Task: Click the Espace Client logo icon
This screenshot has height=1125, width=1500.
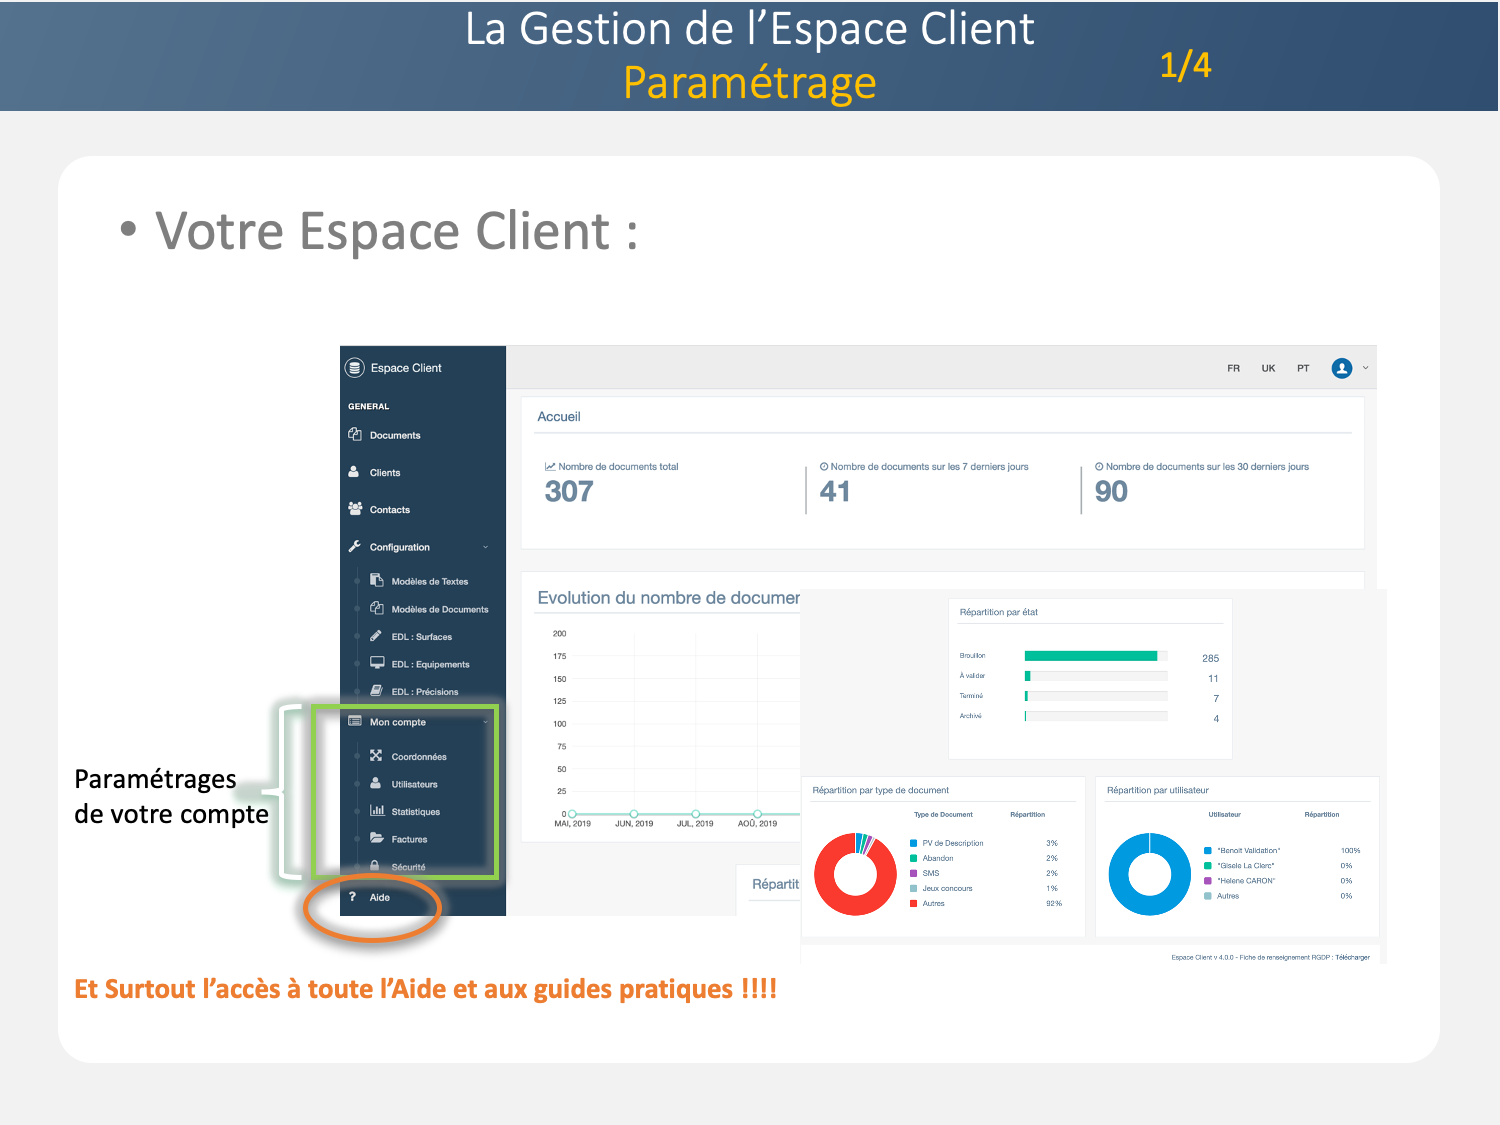Action: [x=355, y=368]
